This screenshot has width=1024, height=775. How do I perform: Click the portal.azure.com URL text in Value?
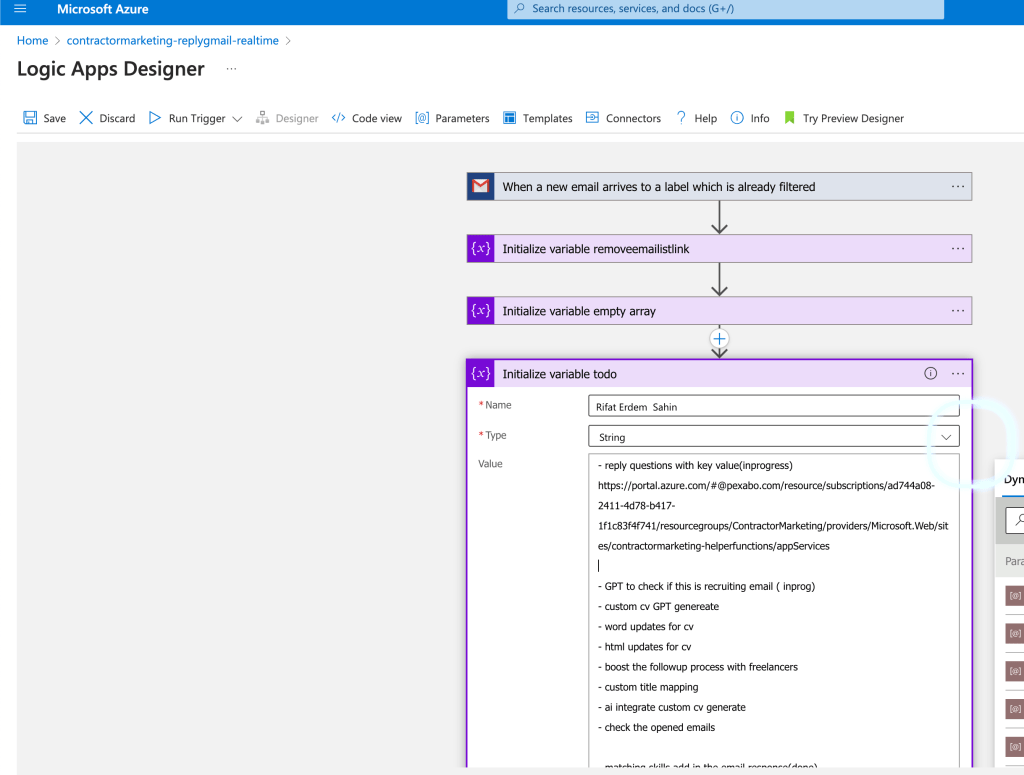pos(773,516)
